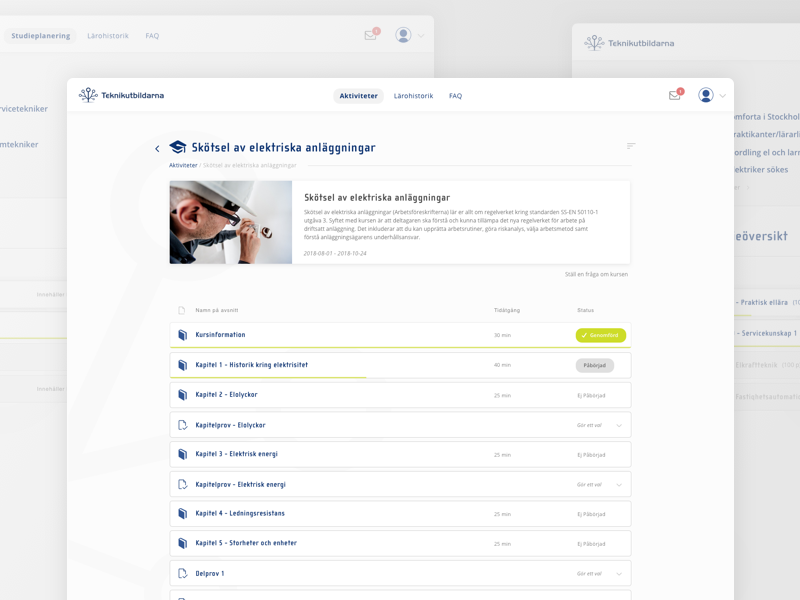Open the mail notifications icon in front window
Image resolution: width=800 pixels, height=600 pixels.
[676, 95]
